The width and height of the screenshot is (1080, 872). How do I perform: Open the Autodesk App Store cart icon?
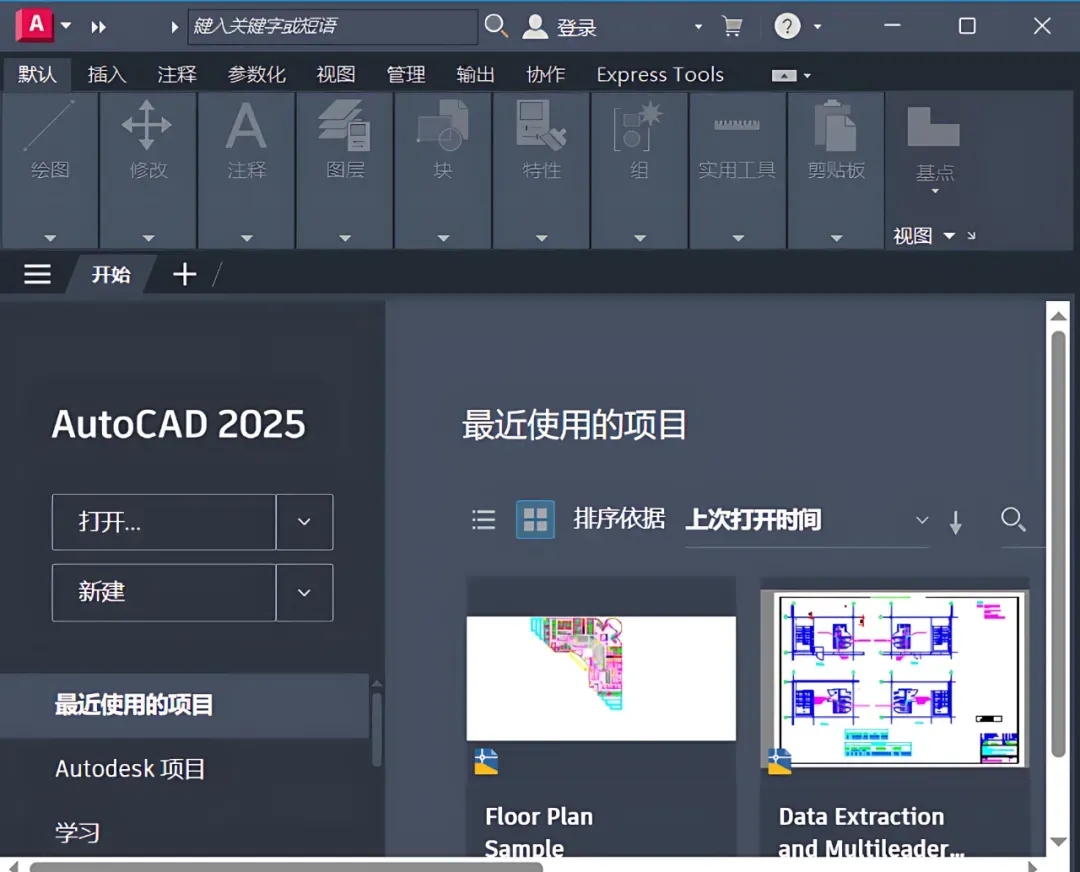pos(732,26)
